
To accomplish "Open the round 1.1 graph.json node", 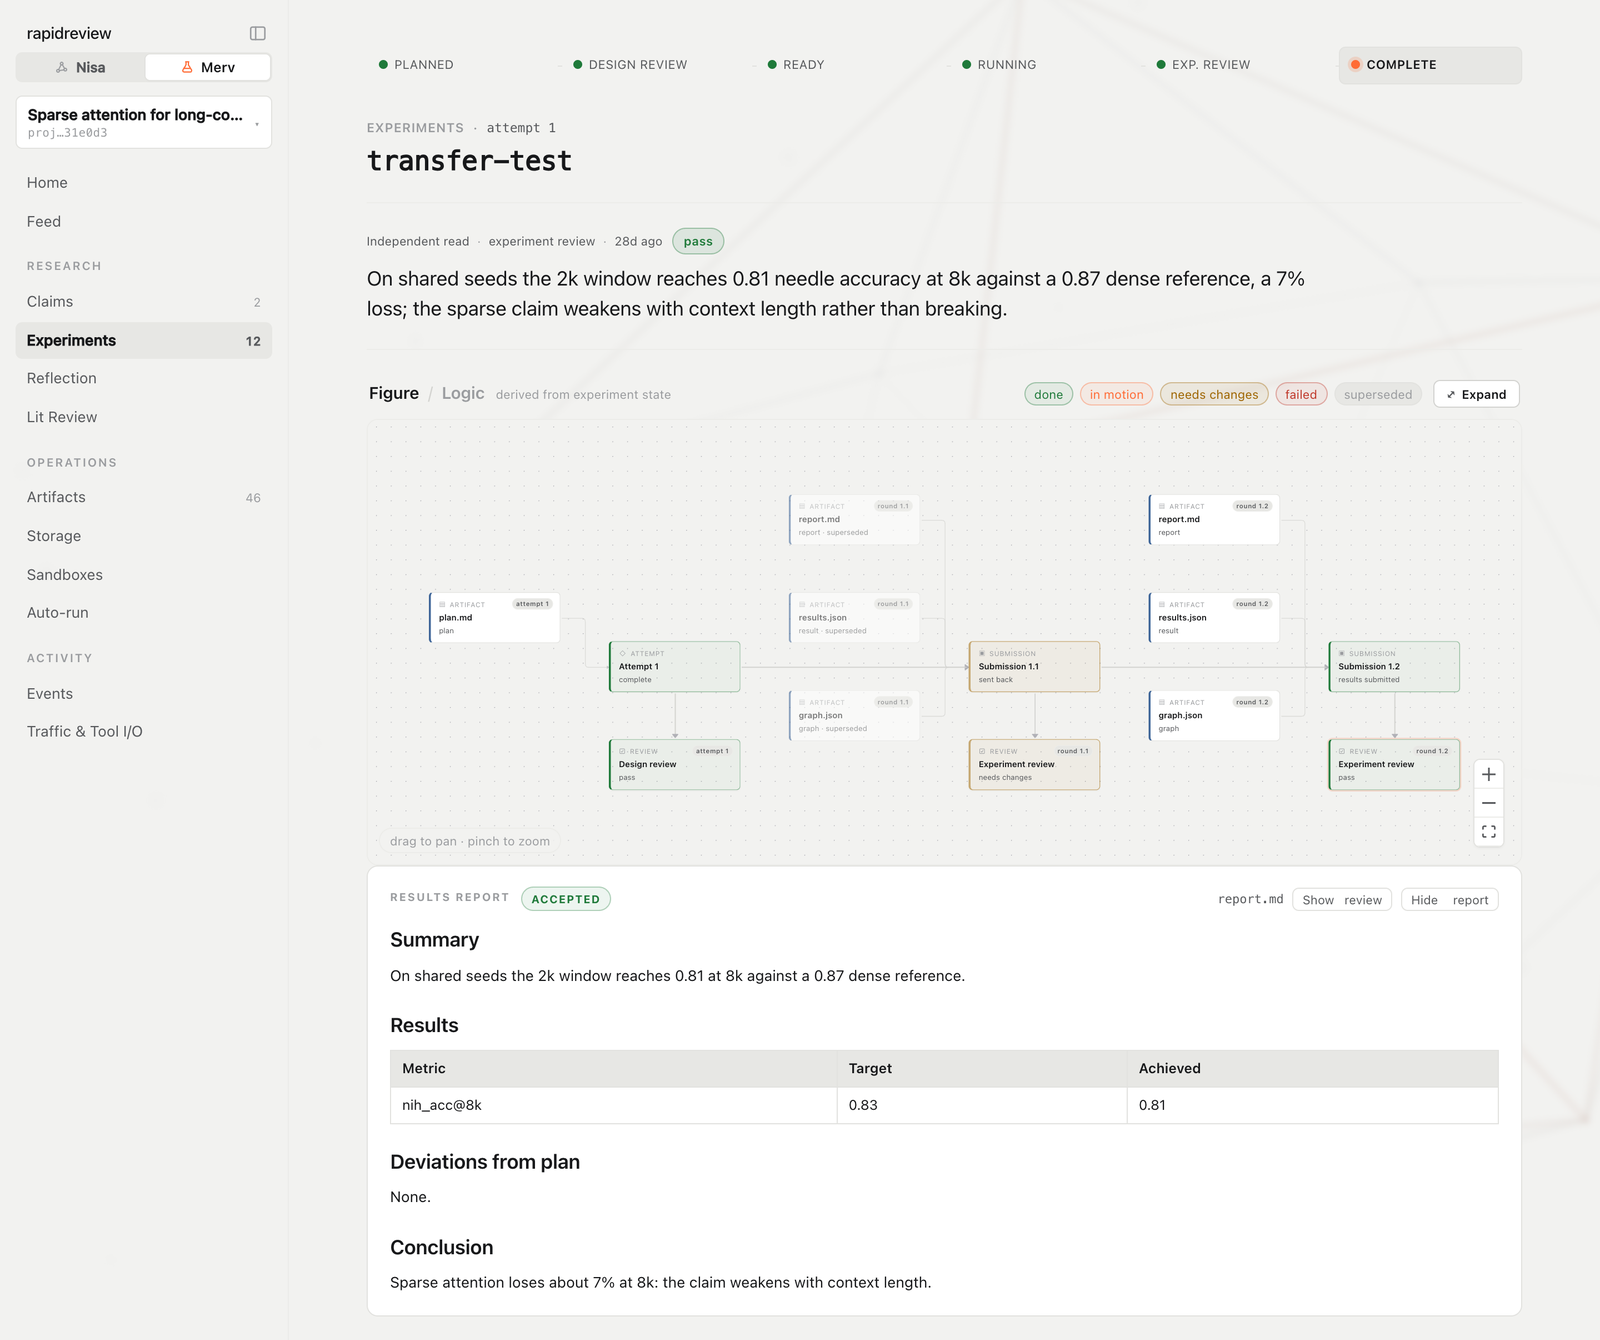I will coord(854,715).
